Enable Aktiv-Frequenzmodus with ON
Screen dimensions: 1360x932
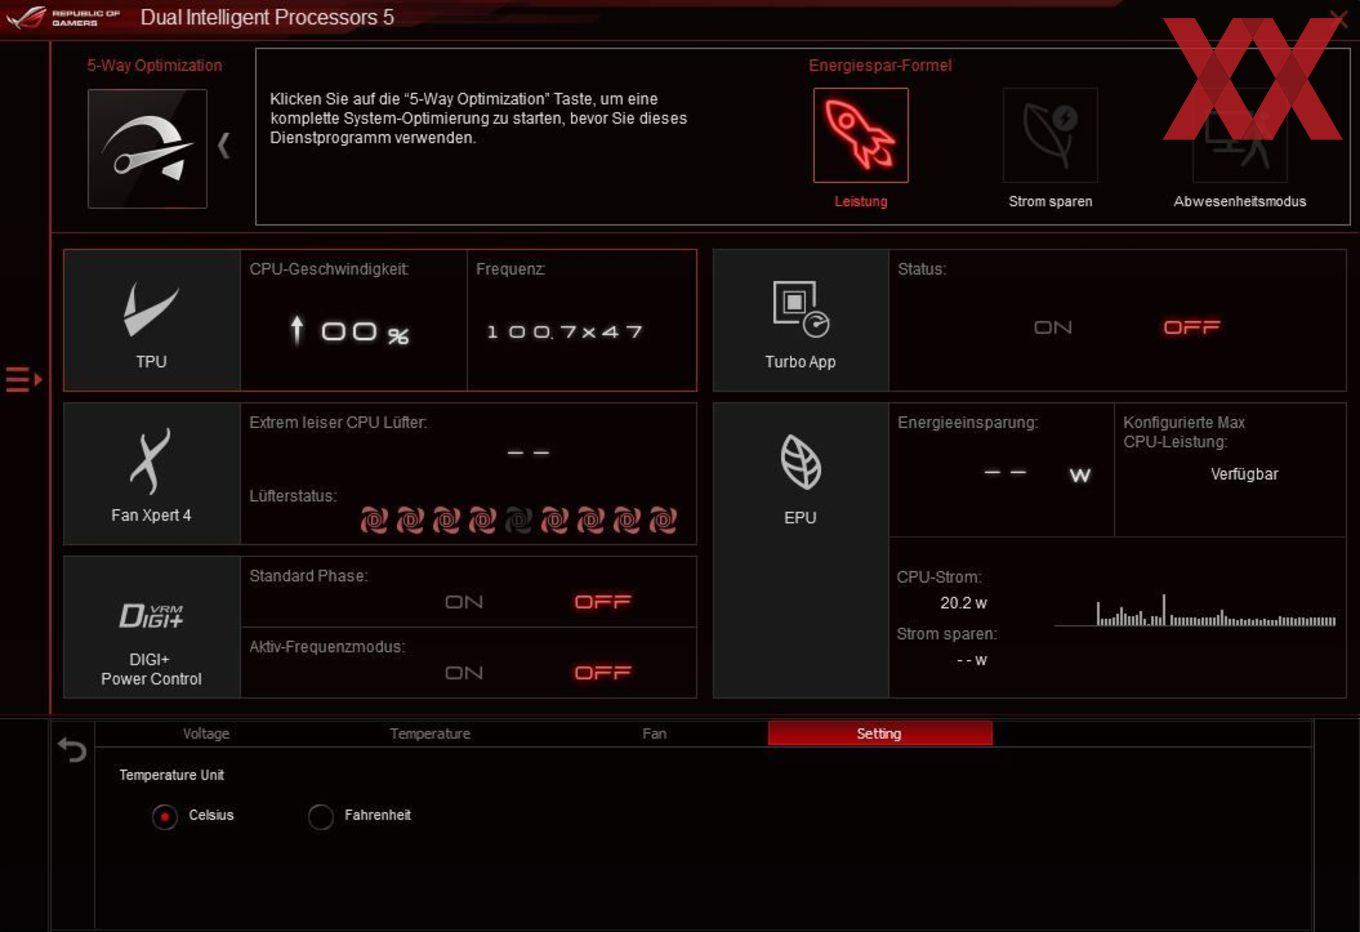coord(464,673)
